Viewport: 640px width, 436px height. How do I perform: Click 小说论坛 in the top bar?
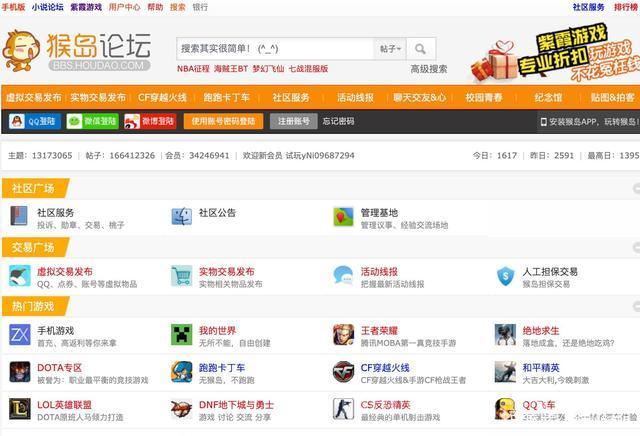(48, 7)
